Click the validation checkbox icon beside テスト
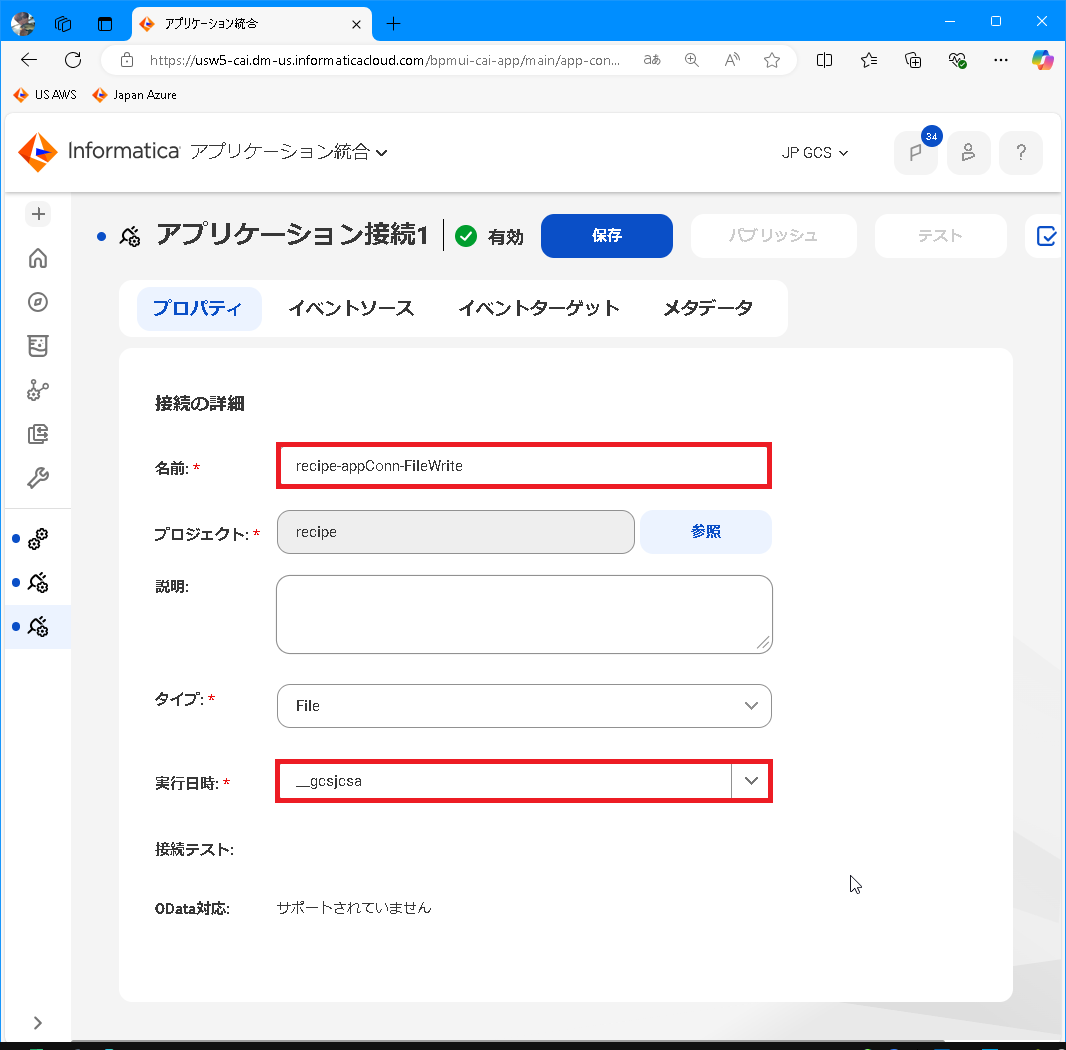This screenshot has width=1066, height=1050. point(1046,236)
